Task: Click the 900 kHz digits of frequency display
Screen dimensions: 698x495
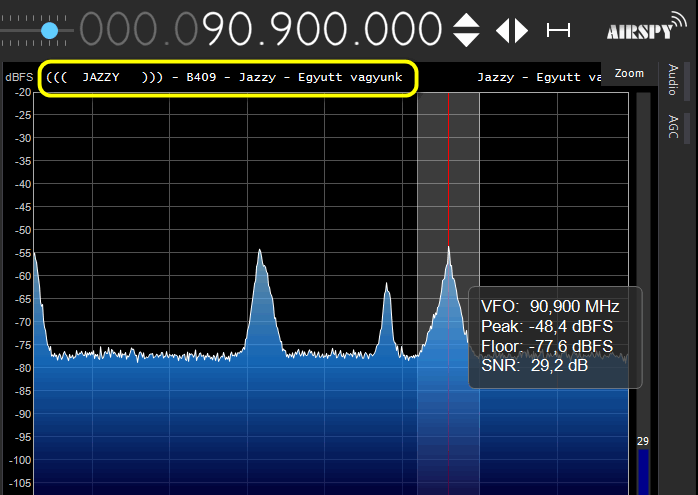Action: (x=308, y=29)
